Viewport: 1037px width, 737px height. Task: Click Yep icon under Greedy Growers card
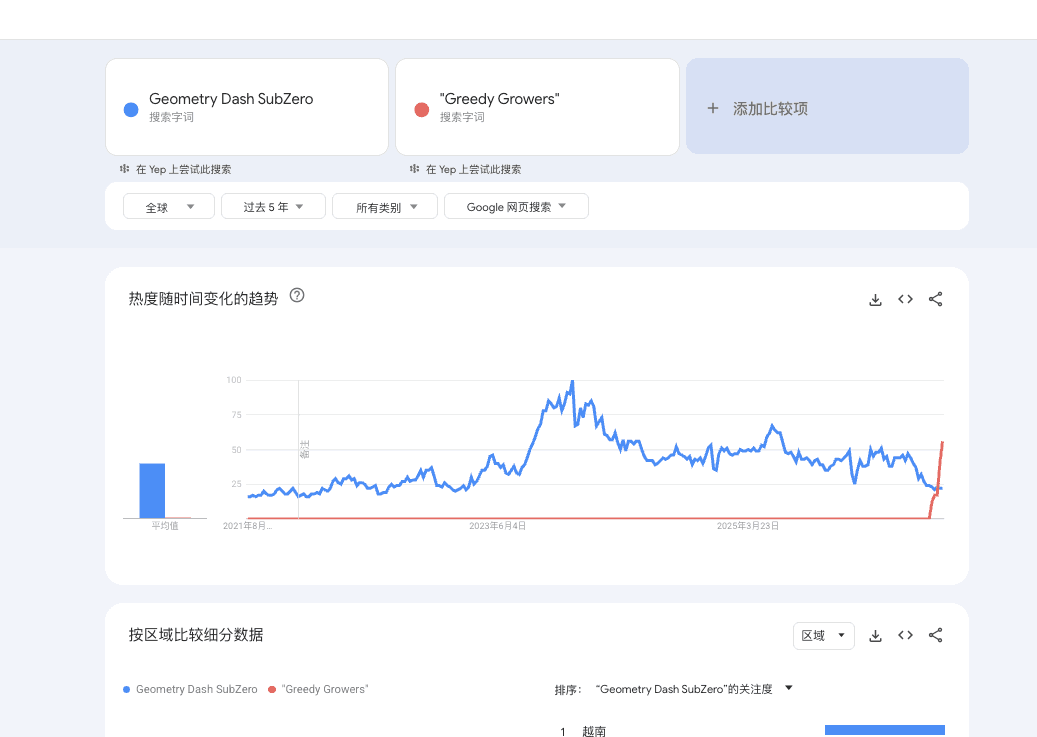click(x=415, y=169)
